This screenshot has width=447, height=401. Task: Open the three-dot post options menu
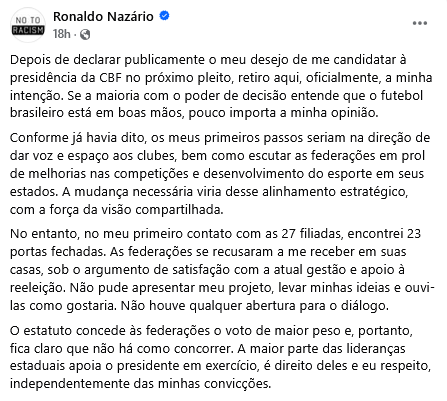point(420,23)
